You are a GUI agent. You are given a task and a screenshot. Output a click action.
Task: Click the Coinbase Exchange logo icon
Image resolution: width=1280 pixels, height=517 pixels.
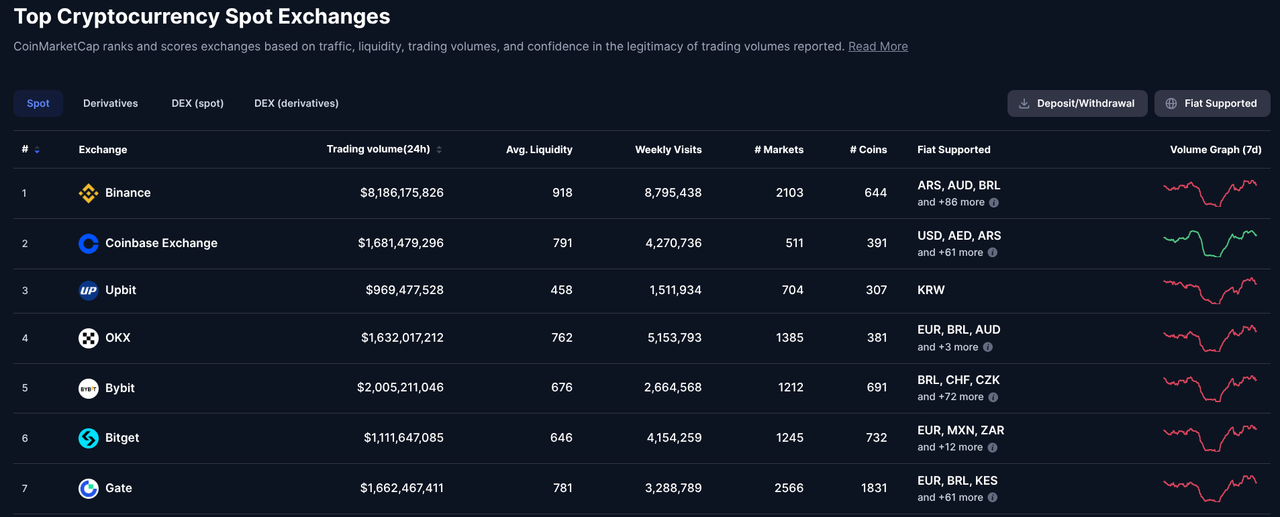[88, 243]
